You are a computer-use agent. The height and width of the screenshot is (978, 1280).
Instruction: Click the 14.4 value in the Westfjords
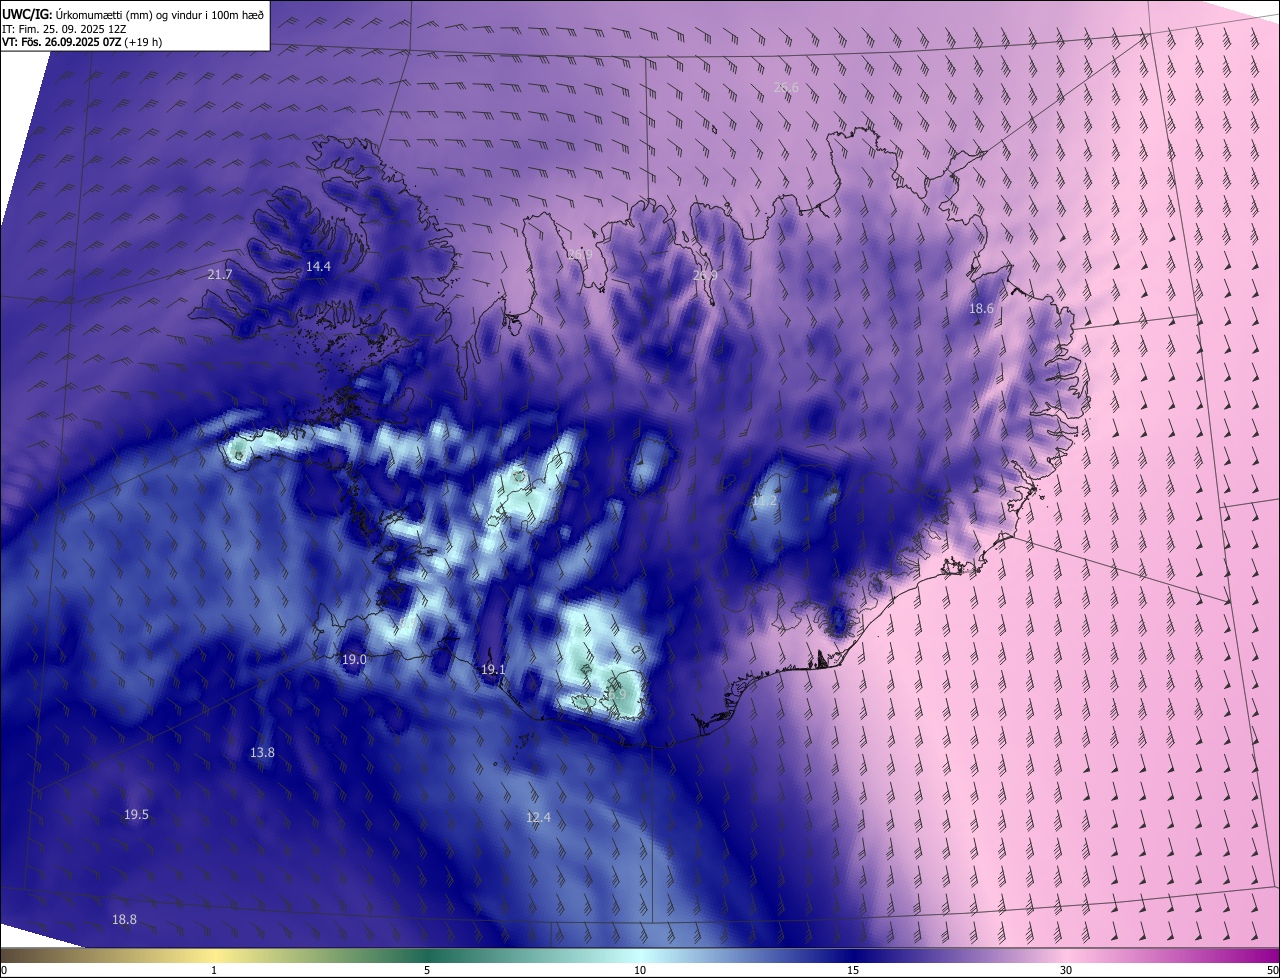coord(318,266)
